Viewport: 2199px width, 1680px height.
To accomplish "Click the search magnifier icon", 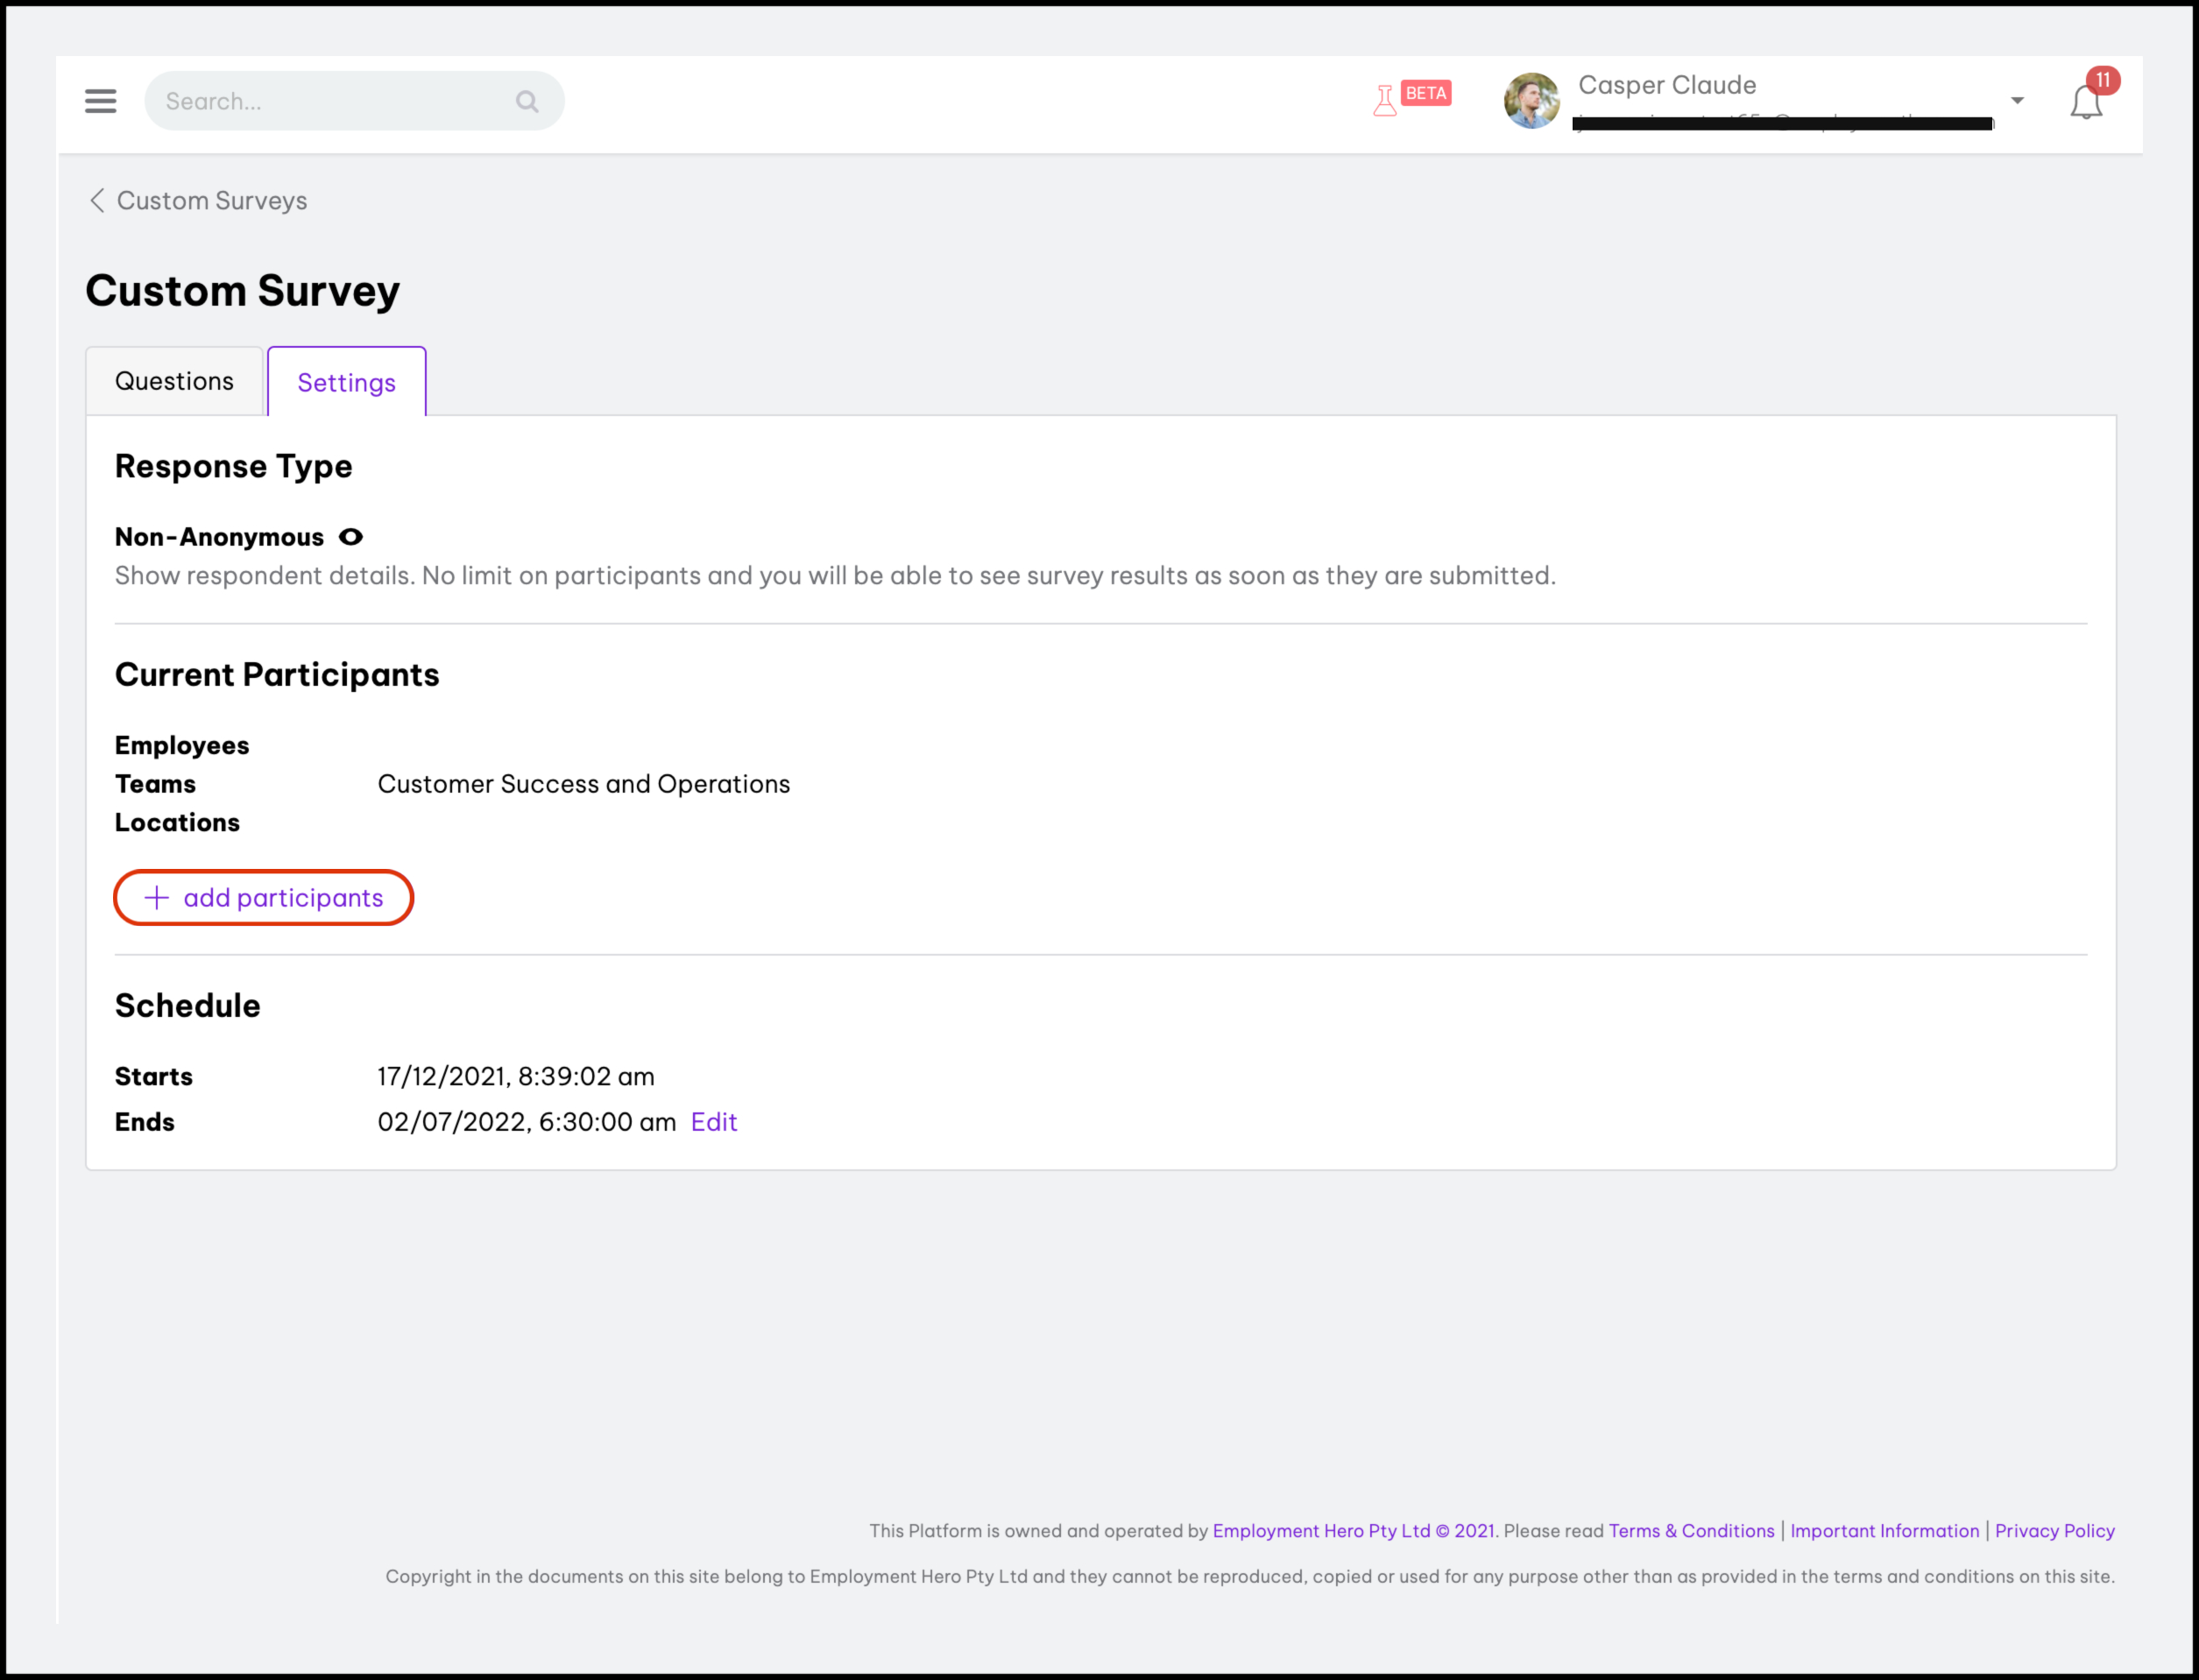I will pos(527,101).
